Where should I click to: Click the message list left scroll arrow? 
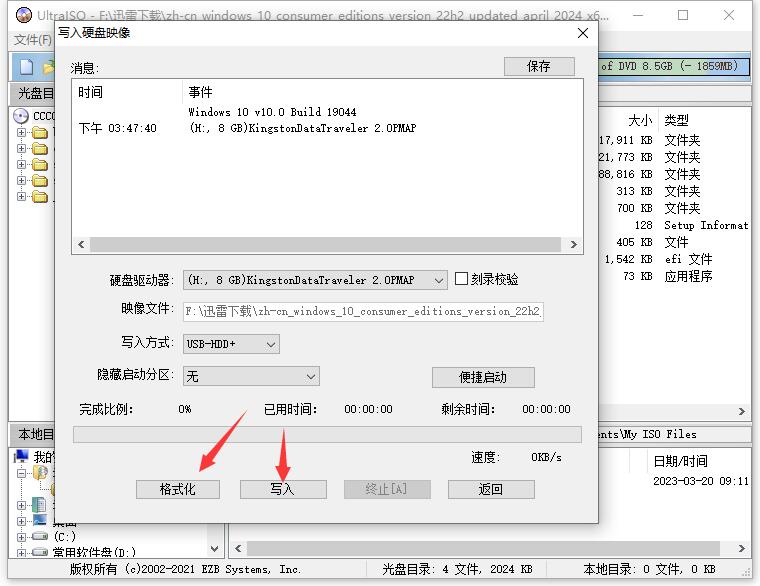click(81, 244)
